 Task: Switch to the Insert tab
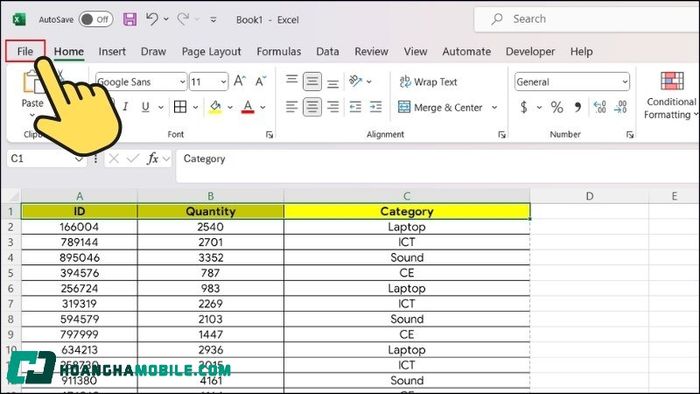click(112, 51)
